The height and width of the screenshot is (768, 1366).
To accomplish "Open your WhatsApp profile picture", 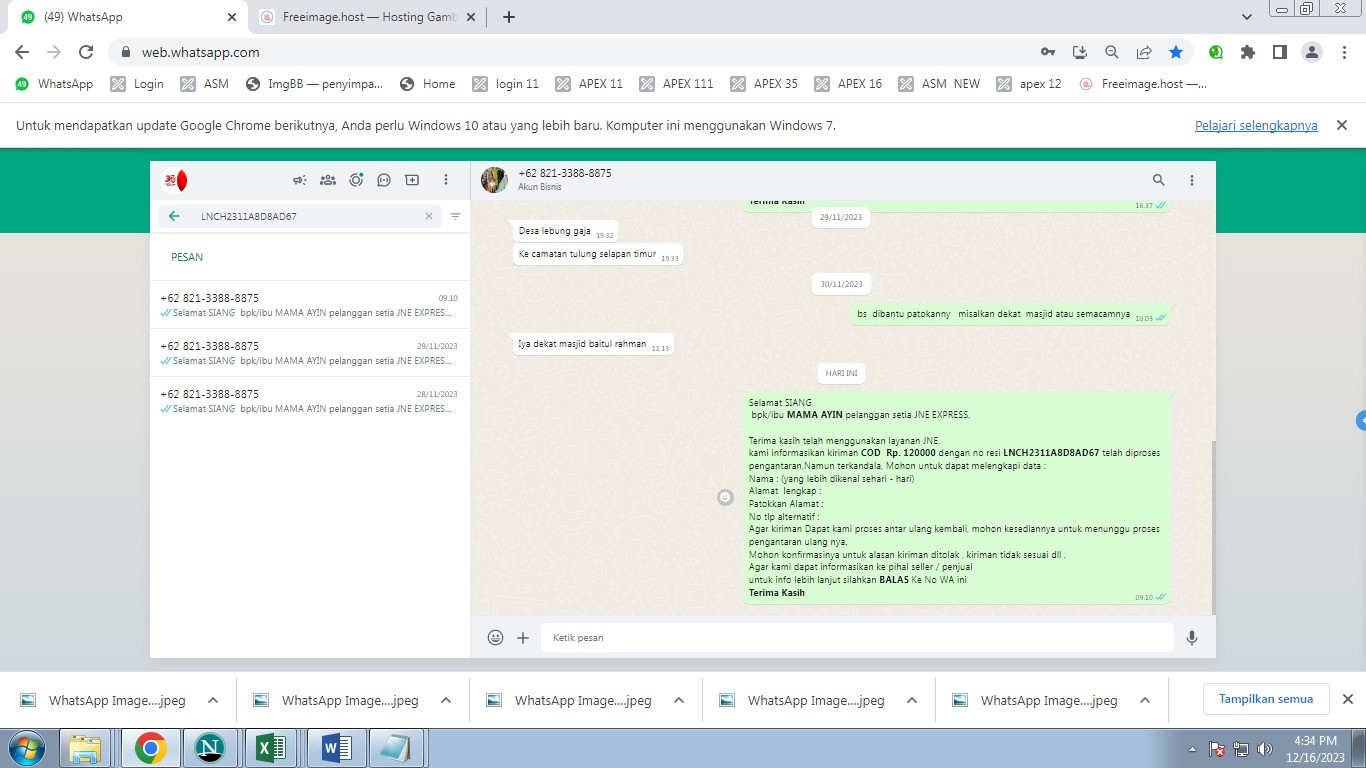I will coord(175,180).
